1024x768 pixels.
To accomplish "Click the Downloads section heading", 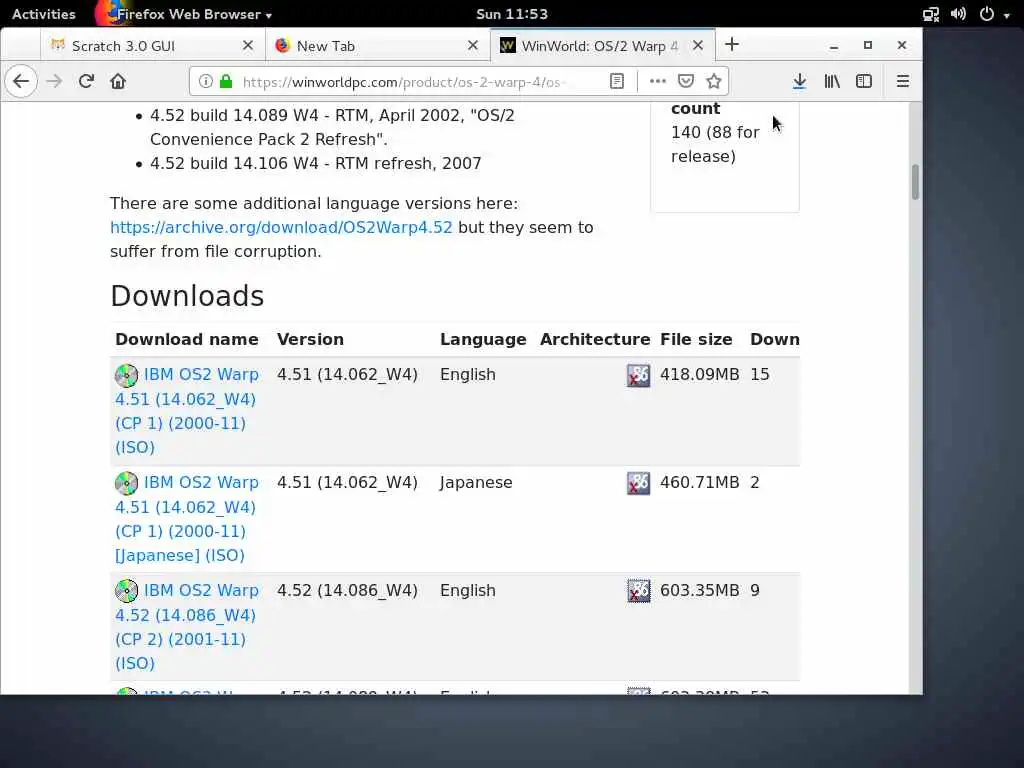I will (x=187, y=296).
